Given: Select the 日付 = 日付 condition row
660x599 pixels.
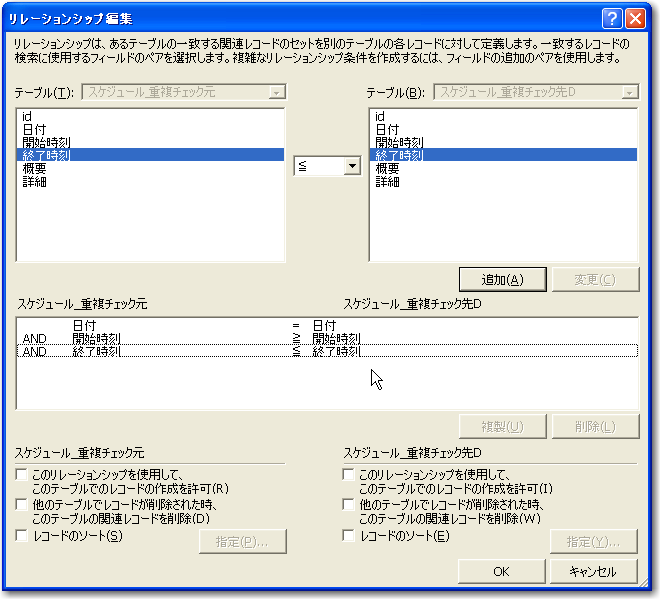Looking at the screenshot, I should [x=200, y=326].
